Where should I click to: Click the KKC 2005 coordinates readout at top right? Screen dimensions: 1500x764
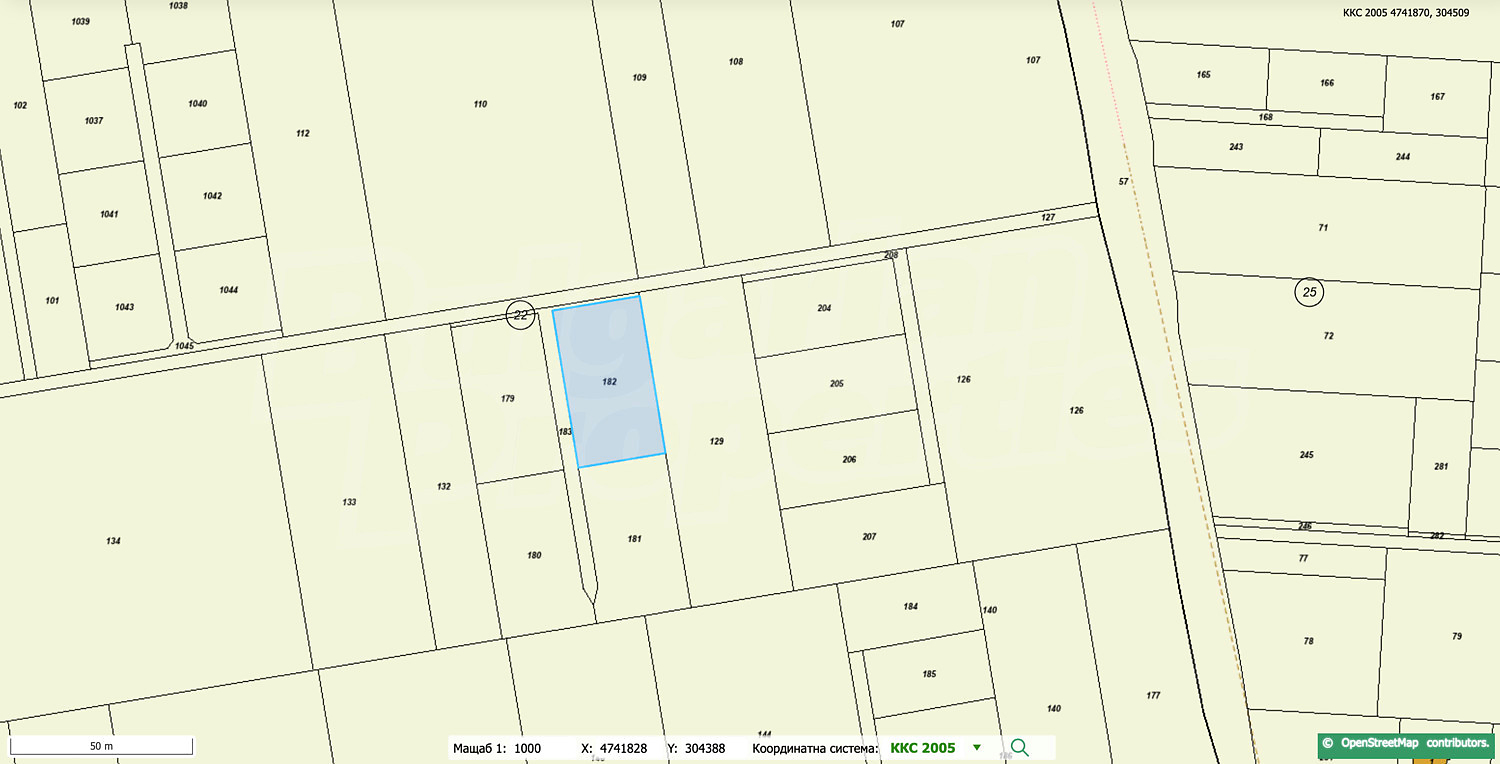(1418, 12)
